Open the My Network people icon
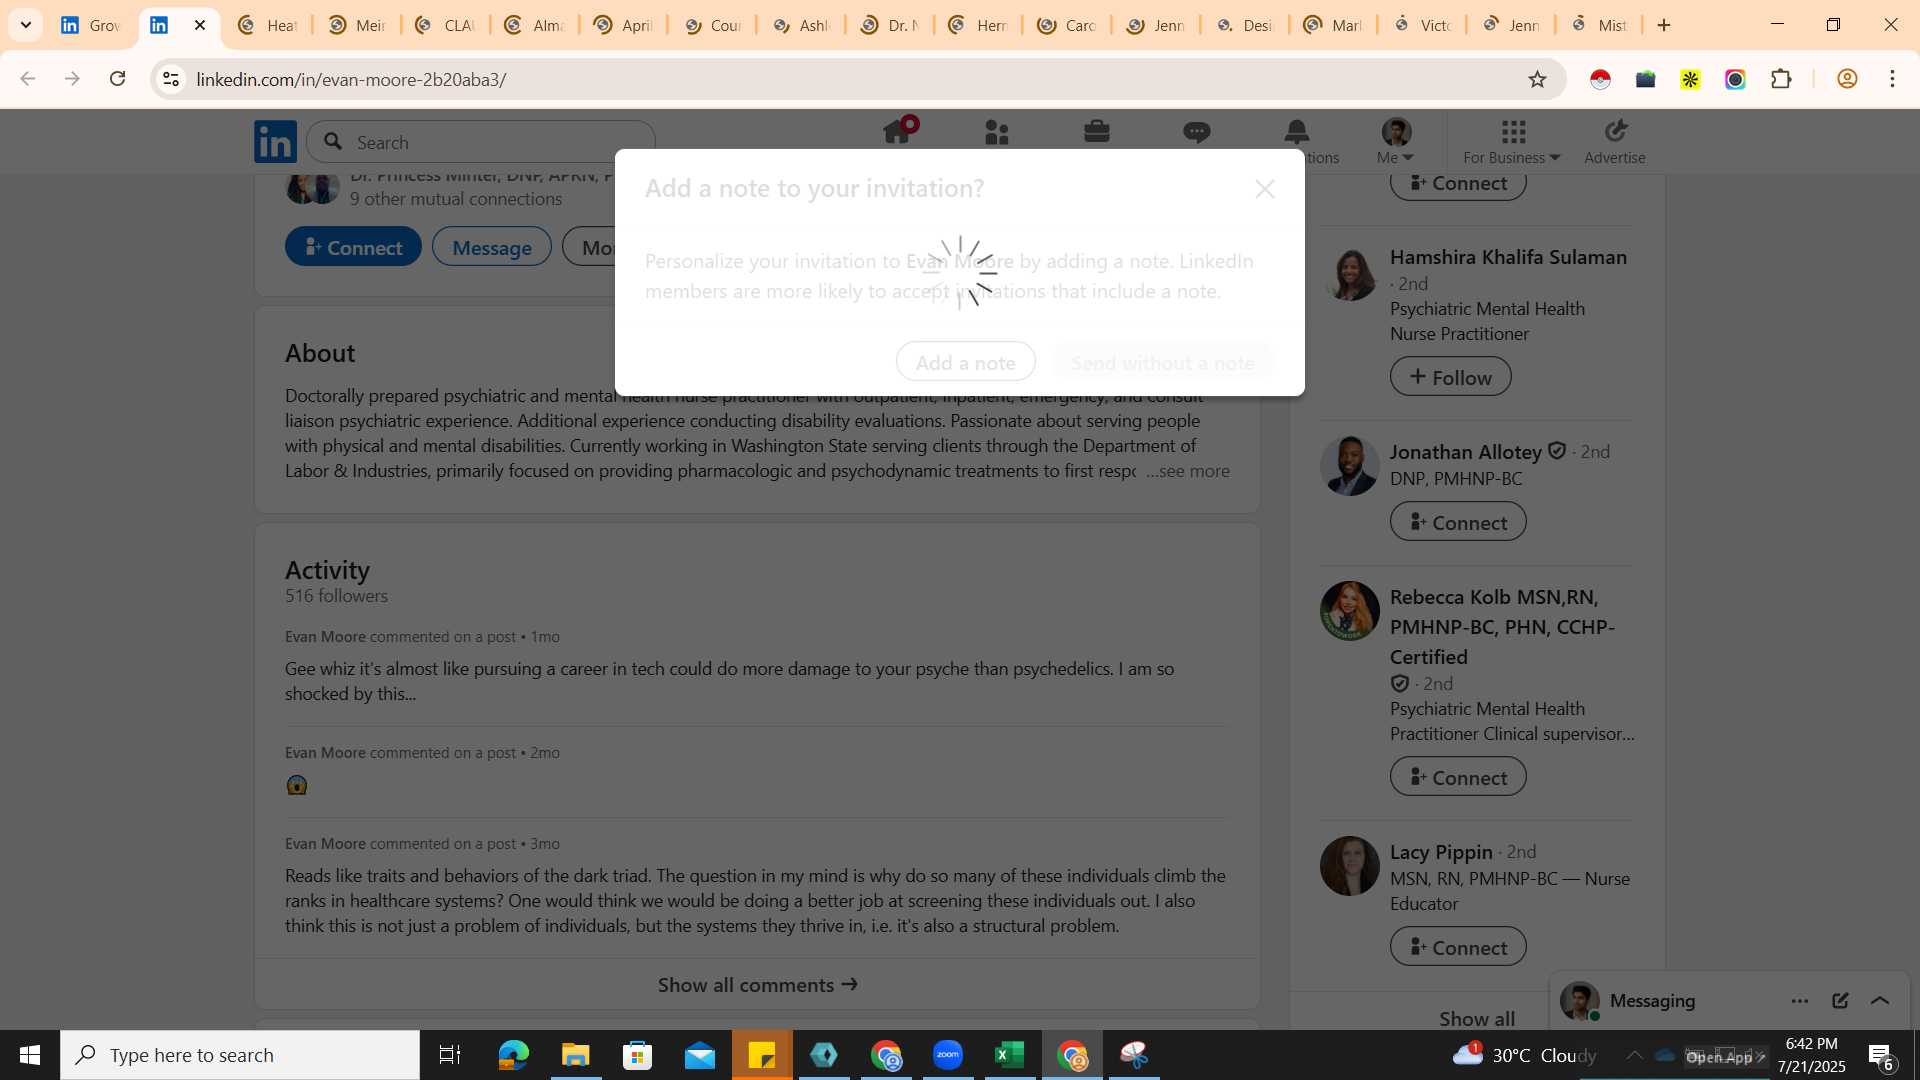The height and width of the screenshot is (1080, 1920). pos(997,132)
